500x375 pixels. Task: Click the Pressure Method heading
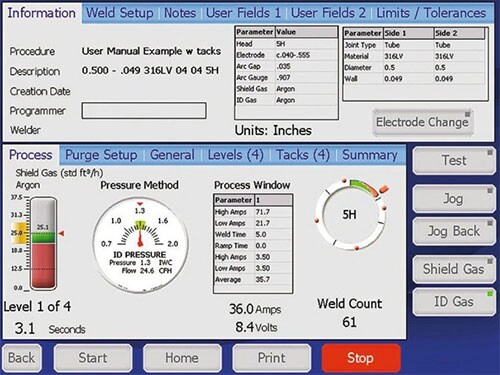click(139, 185)
